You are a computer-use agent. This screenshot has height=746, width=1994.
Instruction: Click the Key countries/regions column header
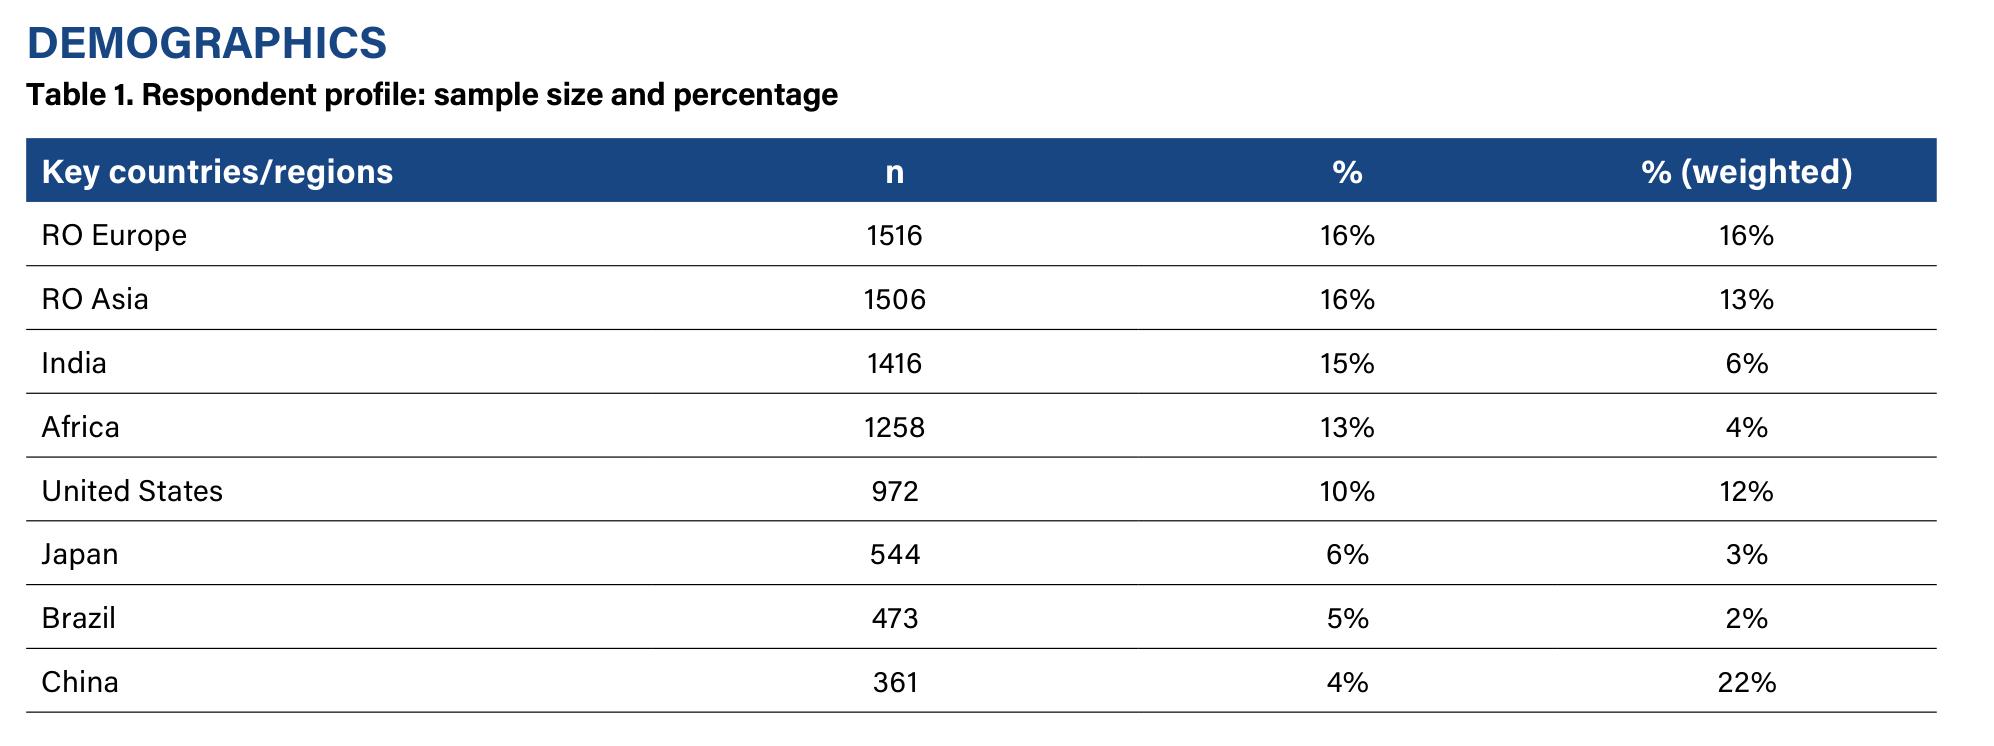point(217,172)
